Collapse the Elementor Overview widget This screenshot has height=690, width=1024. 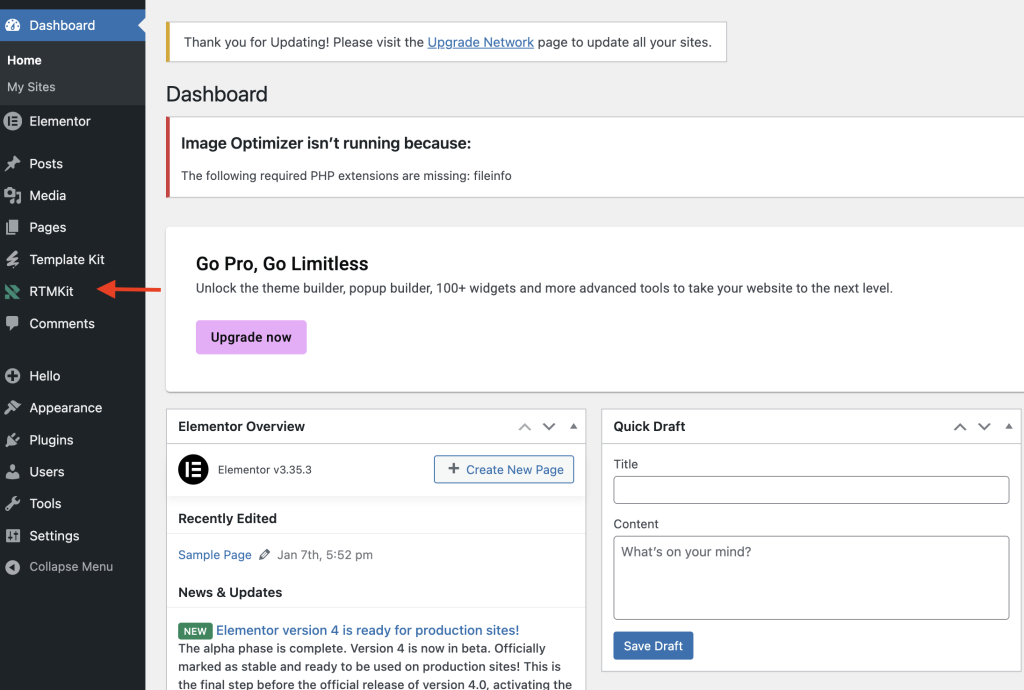tap(573, 427)
